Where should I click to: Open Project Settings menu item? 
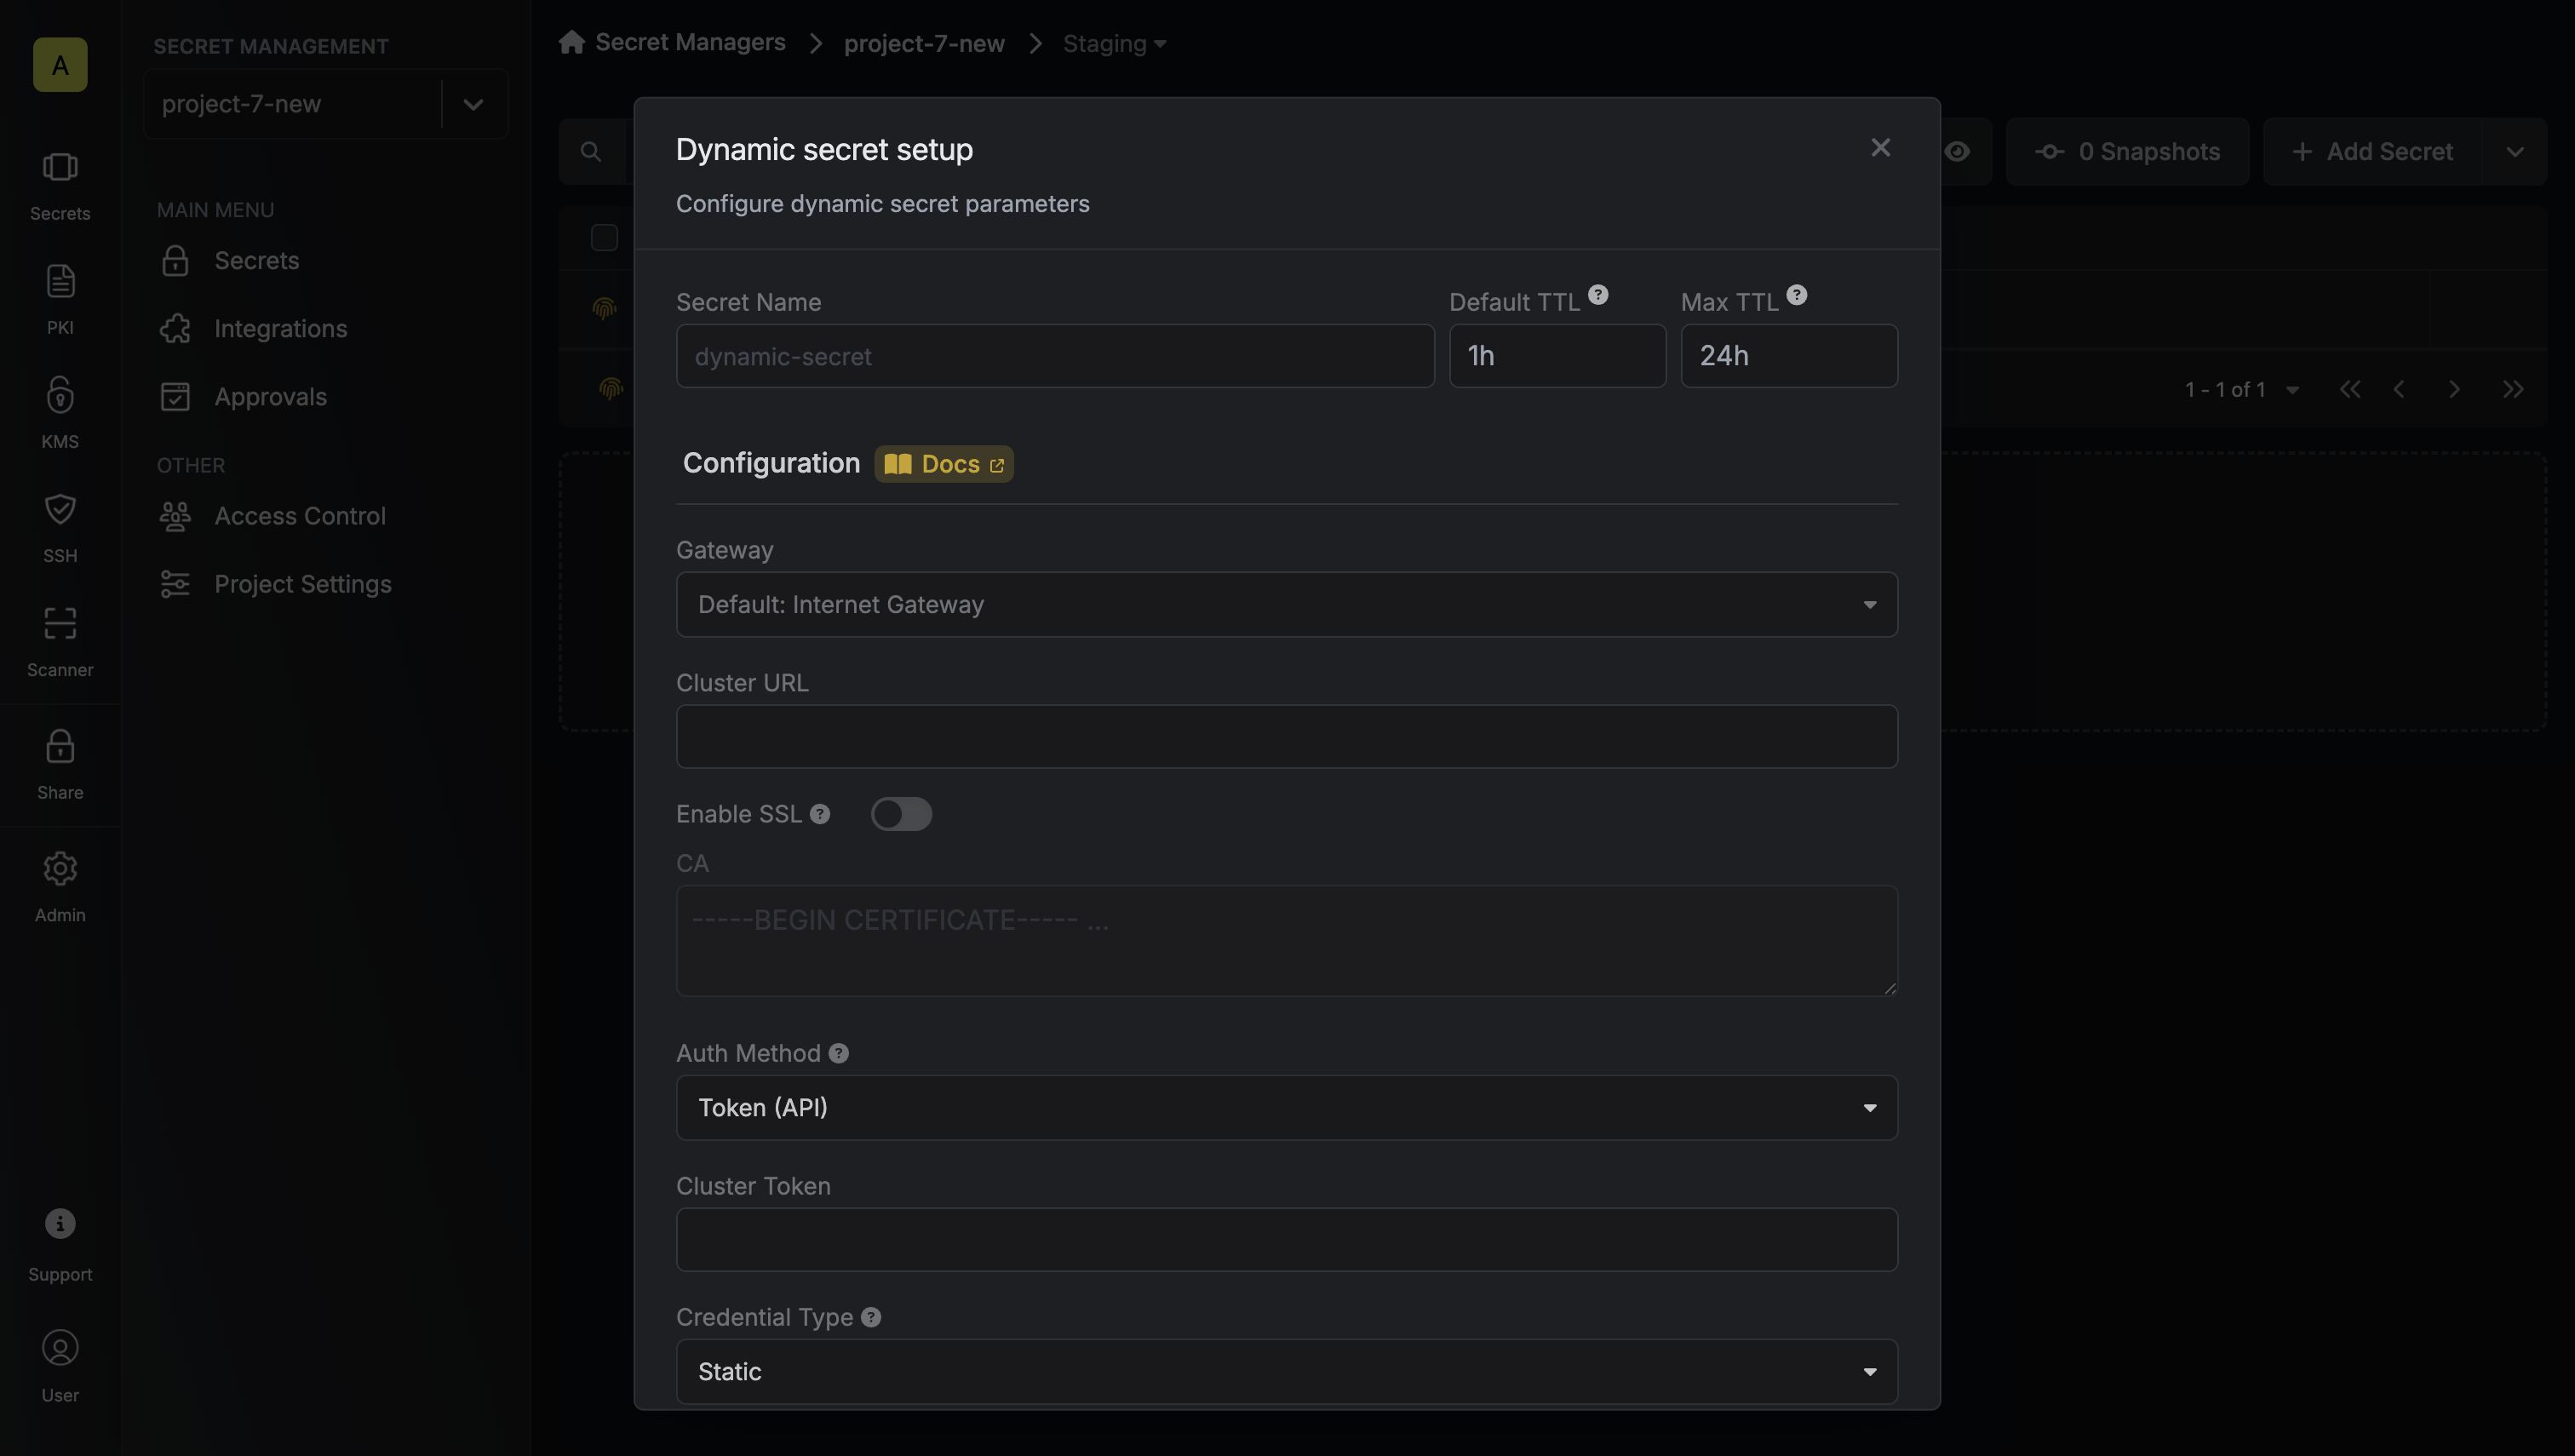coord(302,584)
